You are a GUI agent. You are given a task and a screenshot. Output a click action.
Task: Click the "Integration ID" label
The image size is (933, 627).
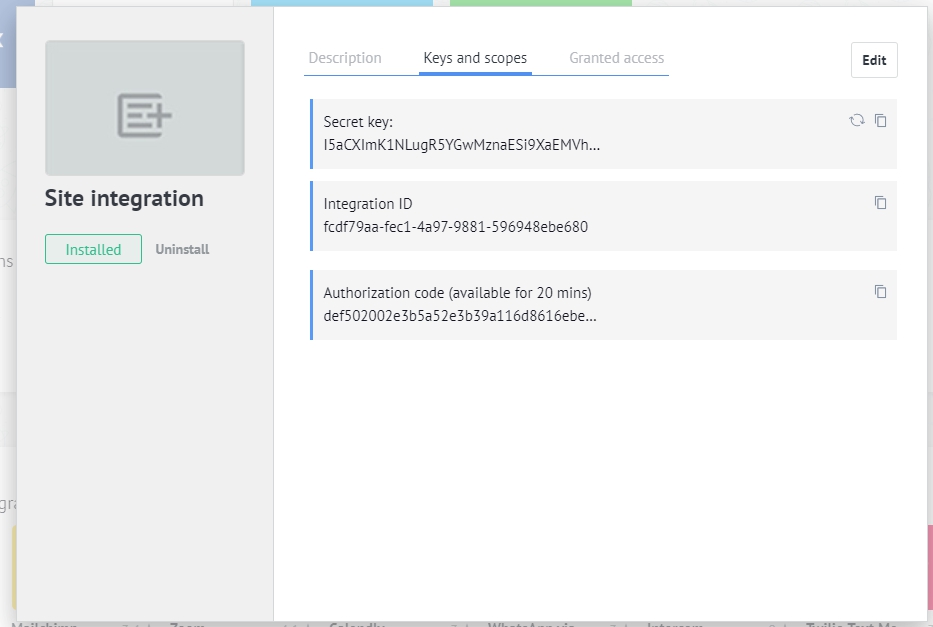tap(368, 204)
